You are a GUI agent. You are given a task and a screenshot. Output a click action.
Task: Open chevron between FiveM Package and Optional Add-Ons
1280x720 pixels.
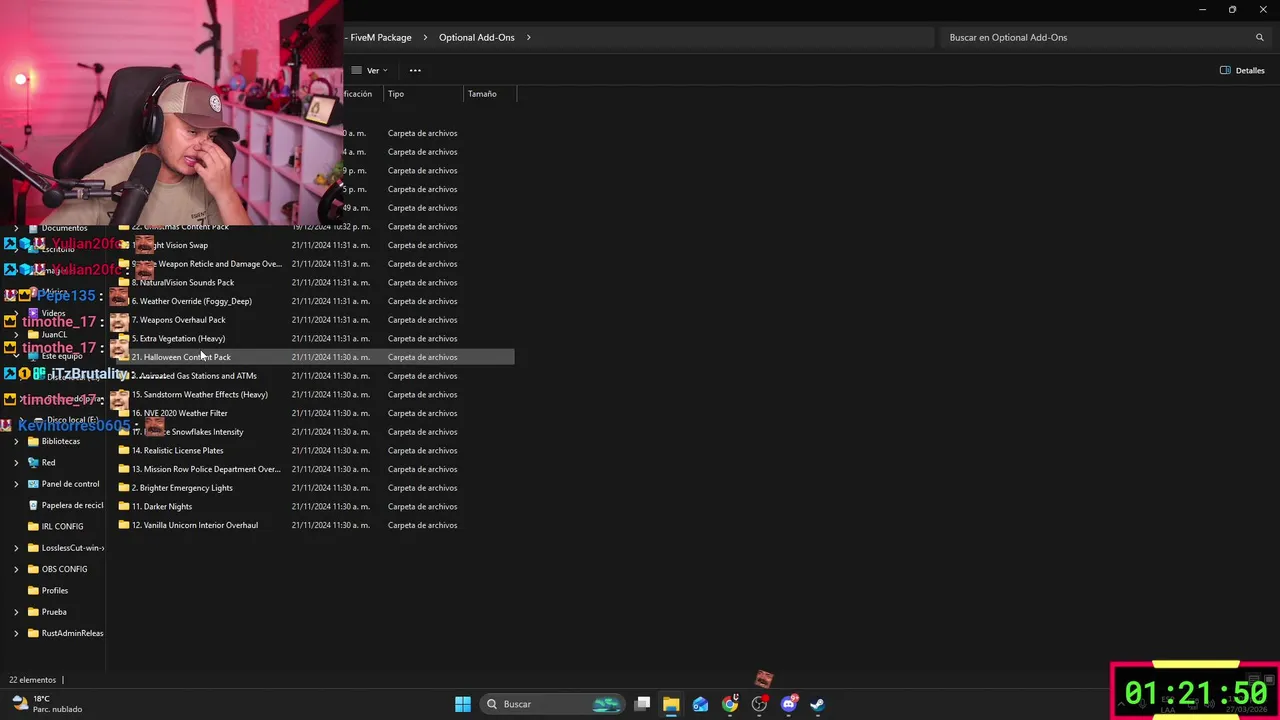(425, 37)
